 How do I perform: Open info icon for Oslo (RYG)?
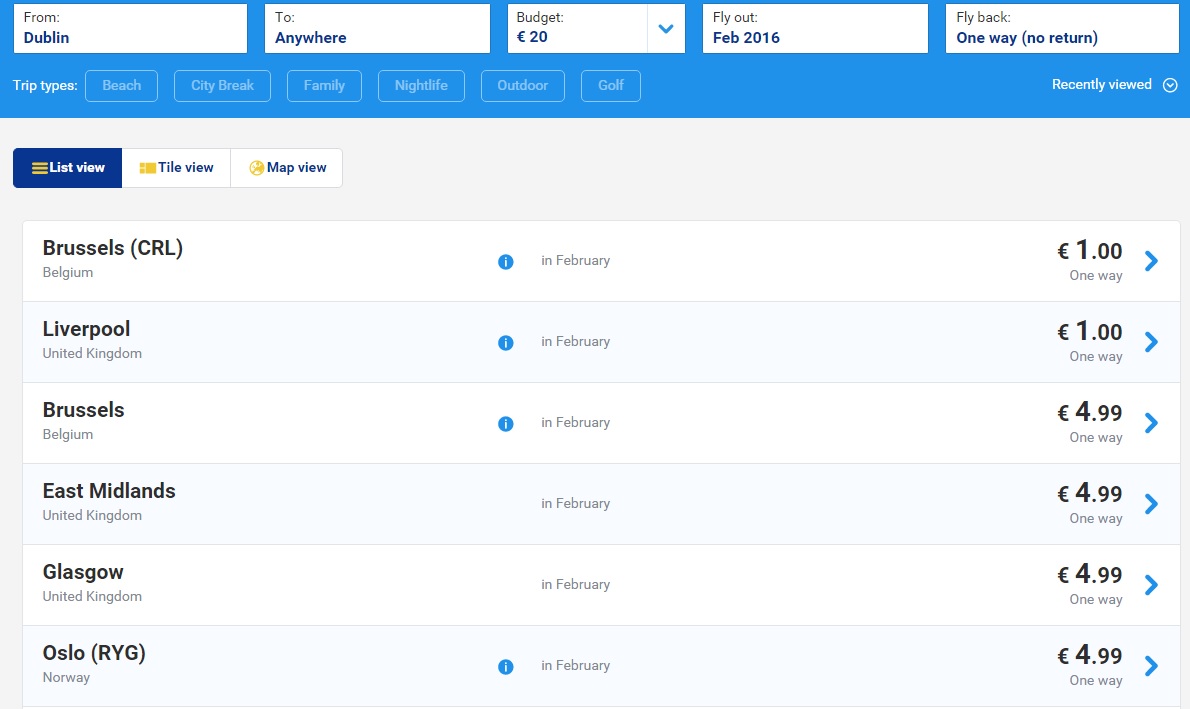[x=506, y=667]
